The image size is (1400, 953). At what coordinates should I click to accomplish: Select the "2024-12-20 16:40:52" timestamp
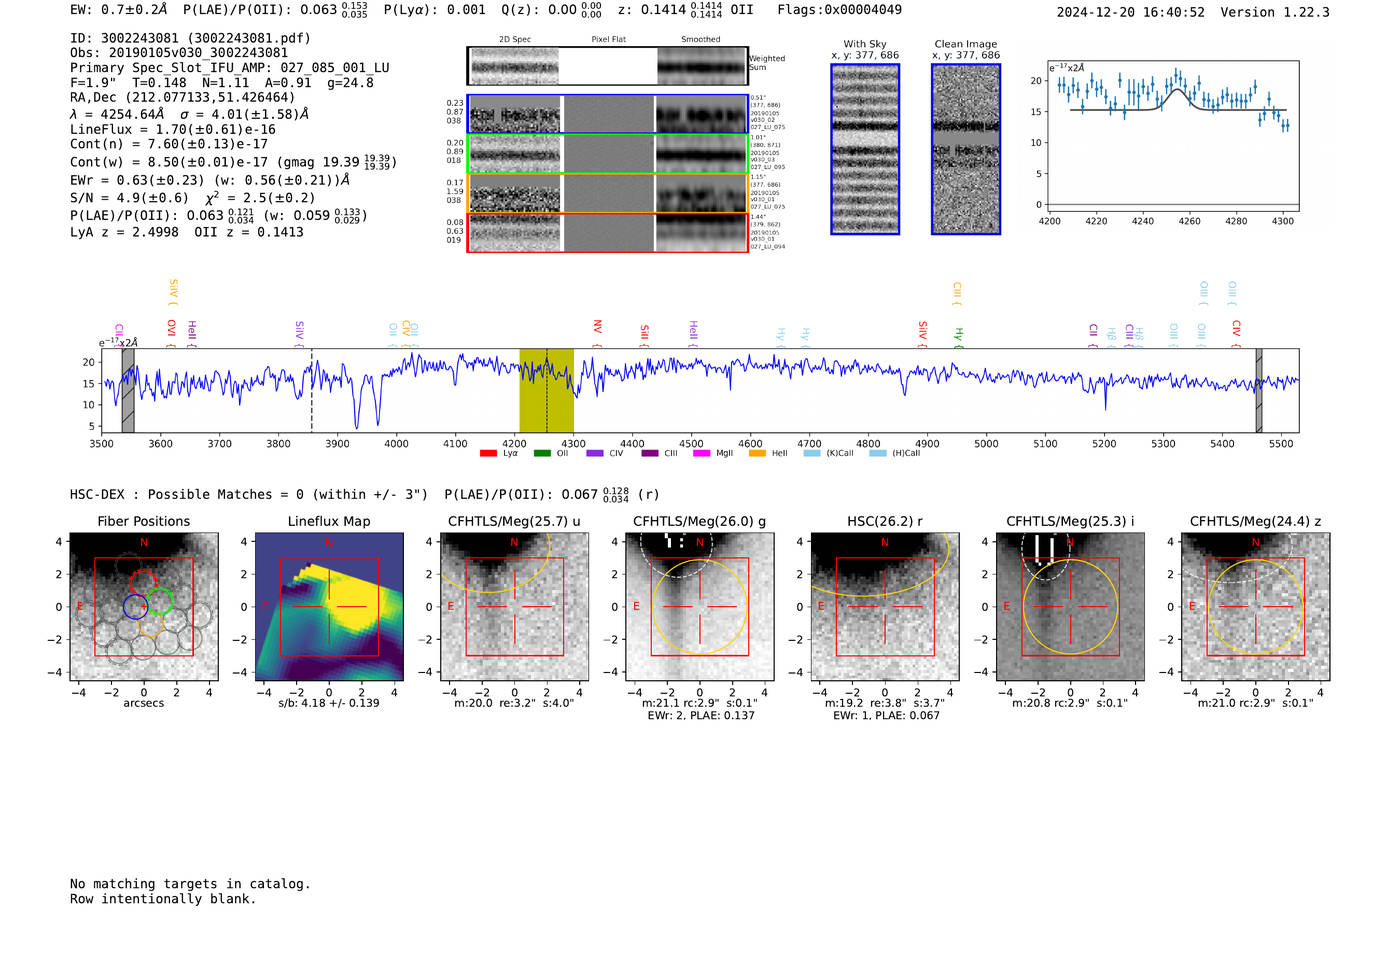click(x=1131, y=13)
